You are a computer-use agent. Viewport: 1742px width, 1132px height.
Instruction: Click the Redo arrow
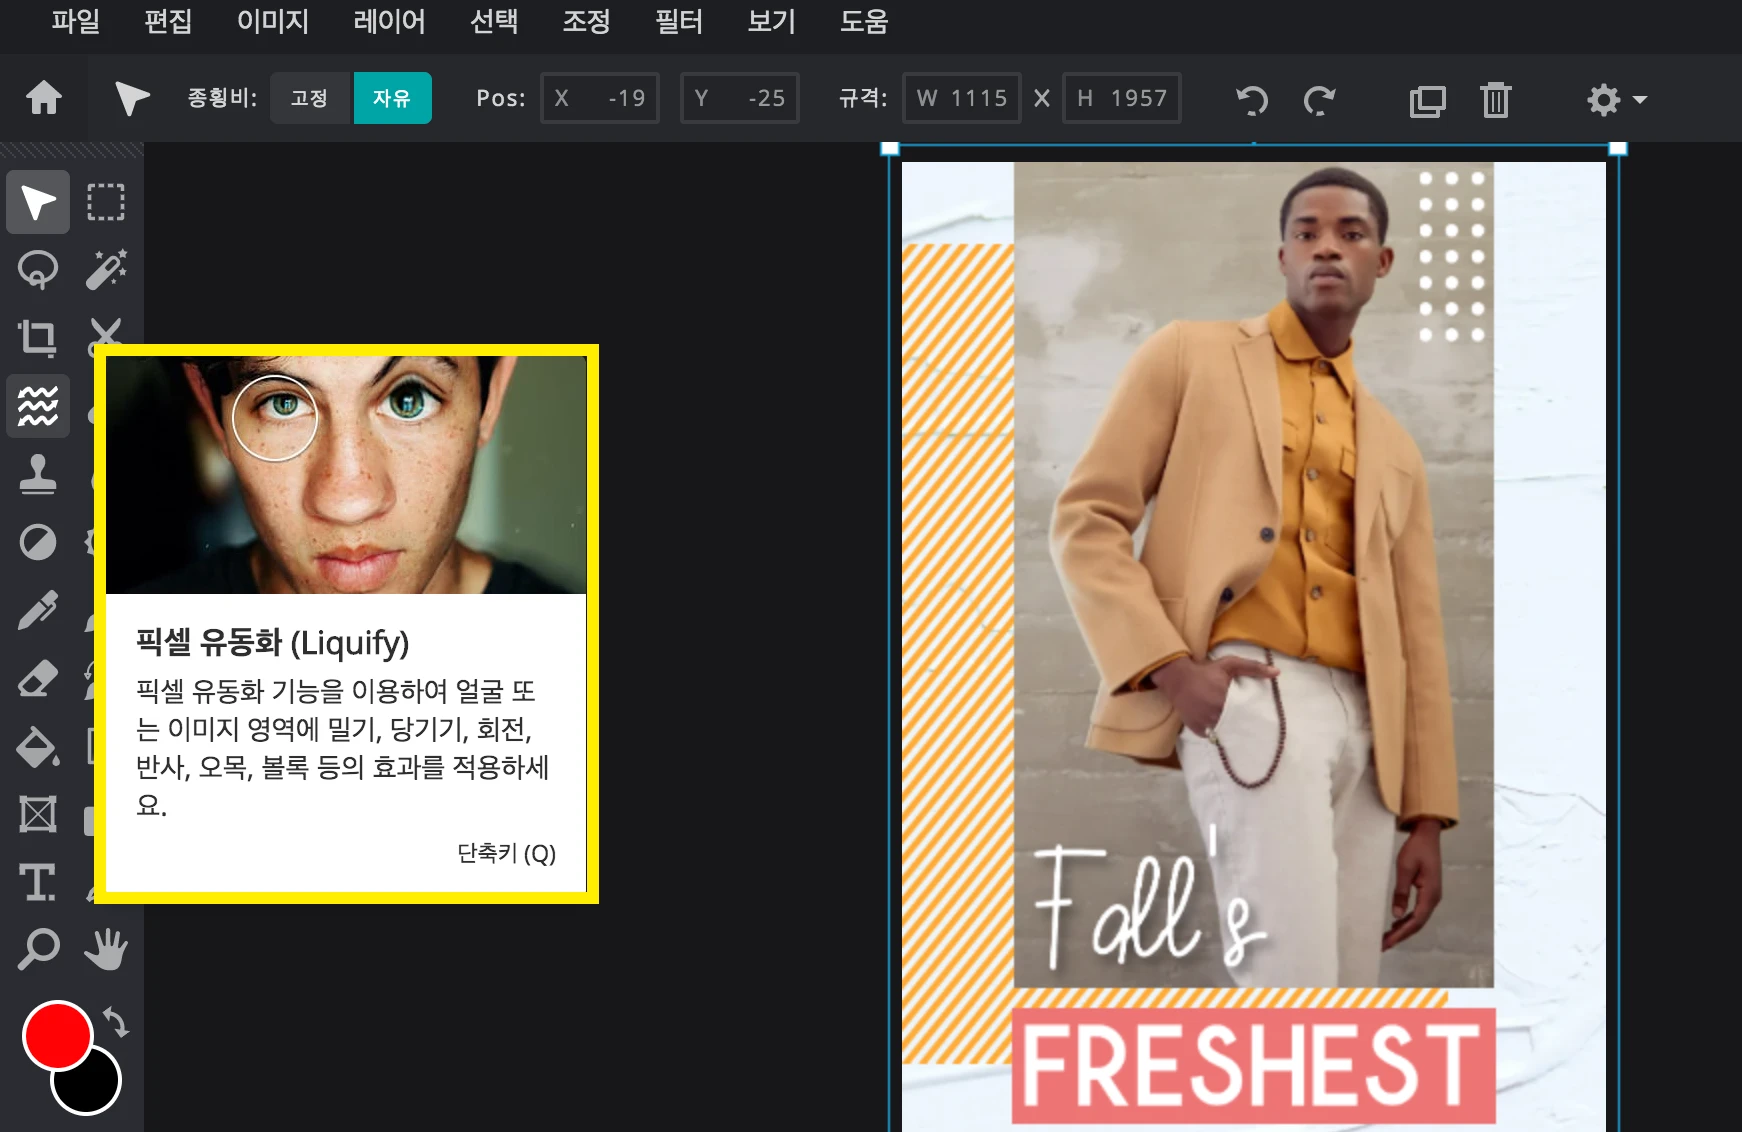tap(1319, 99)
